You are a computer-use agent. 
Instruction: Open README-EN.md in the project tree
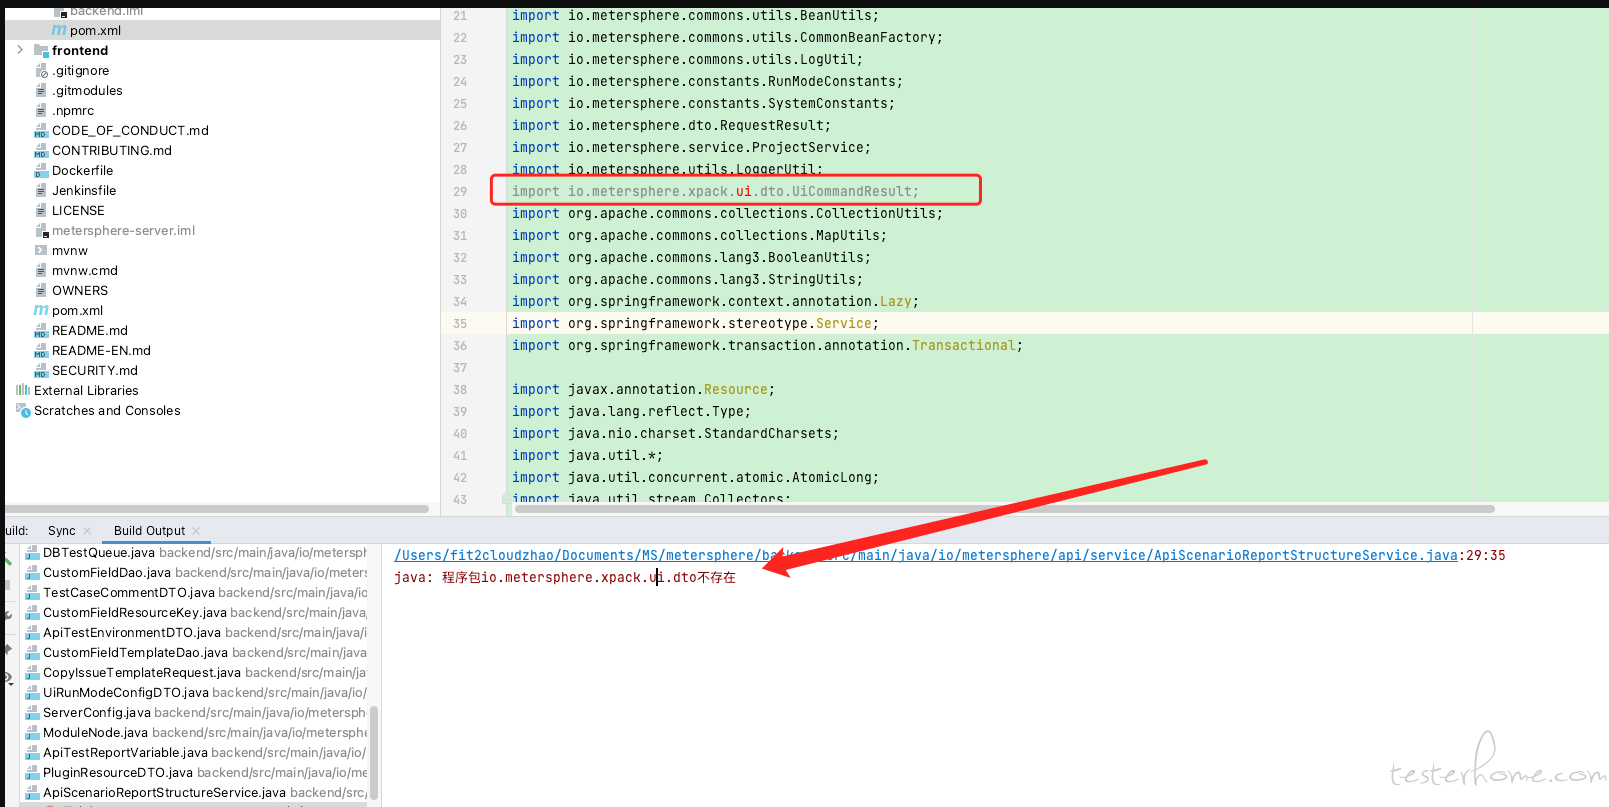point(101,350)
